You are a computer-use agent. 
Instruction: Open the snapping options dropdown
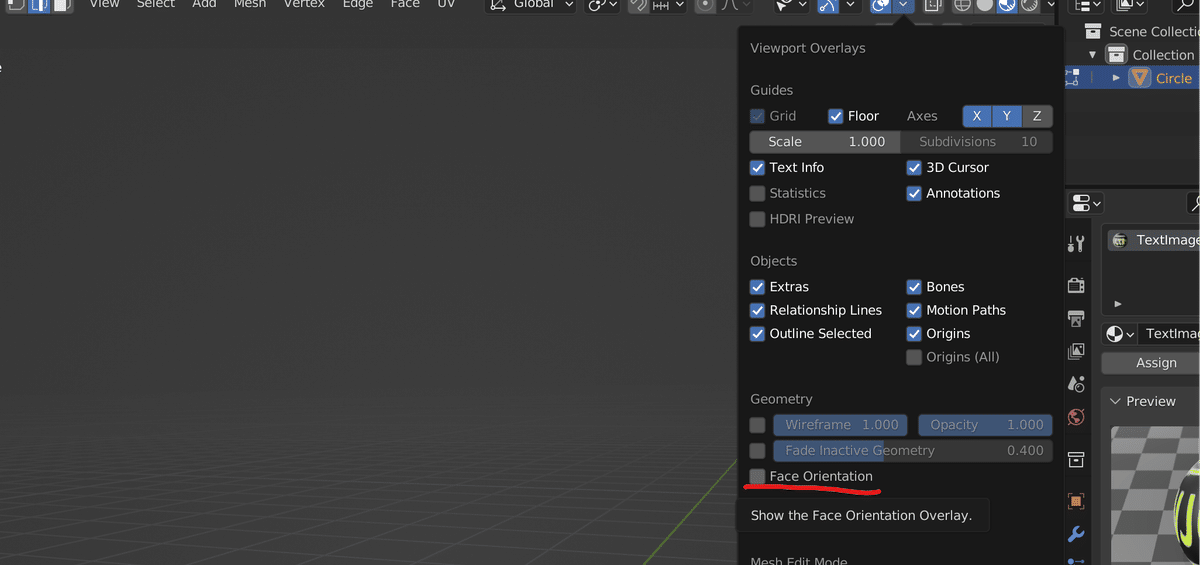668,5
